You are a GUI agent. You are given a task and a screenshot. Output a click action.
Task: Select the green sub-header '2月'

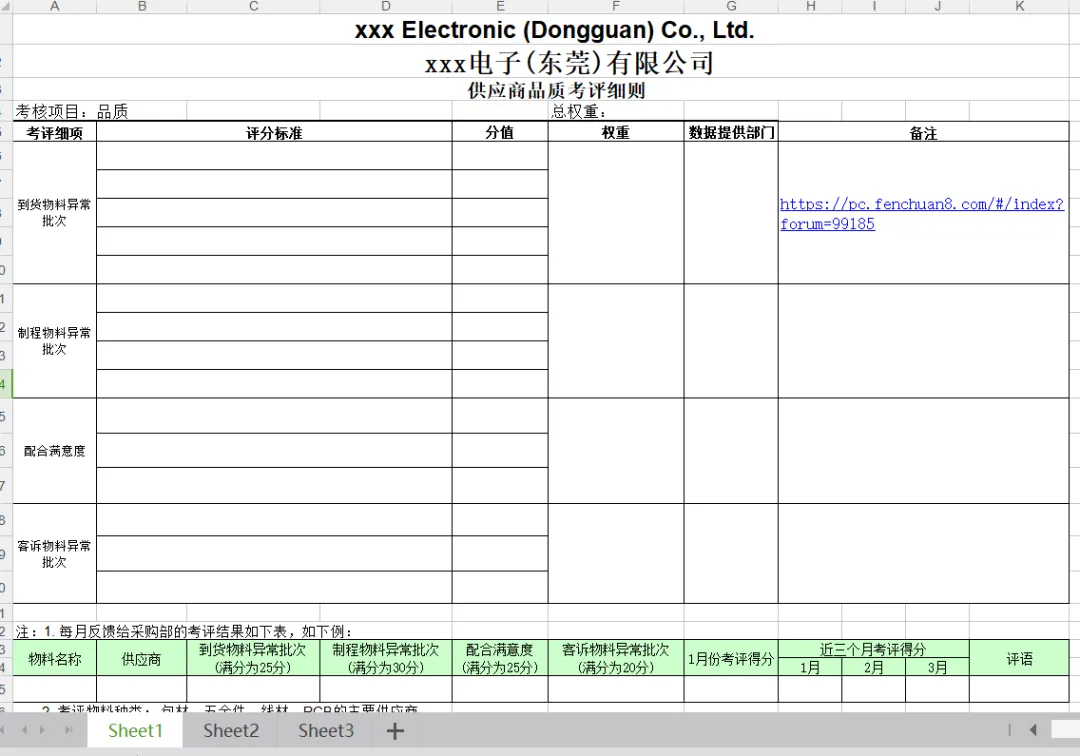pyautogui.click(x=873, y=667)
